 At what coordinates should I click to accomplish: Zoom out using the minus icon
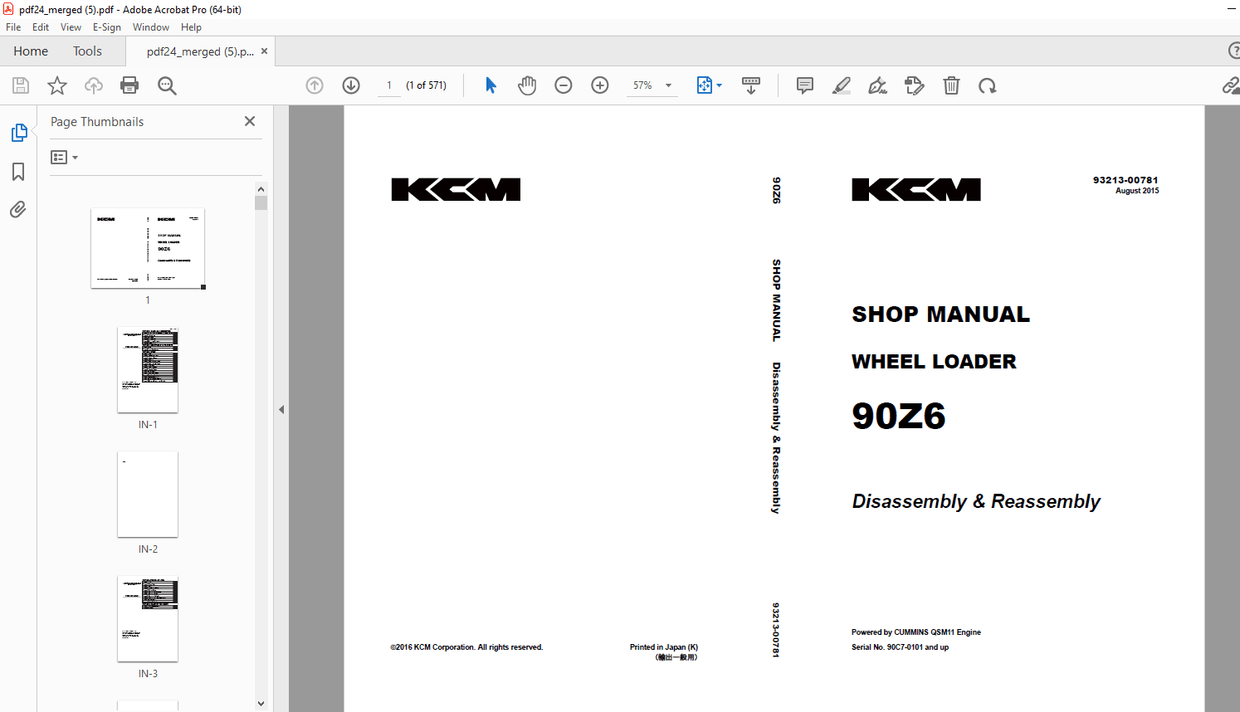563,85
